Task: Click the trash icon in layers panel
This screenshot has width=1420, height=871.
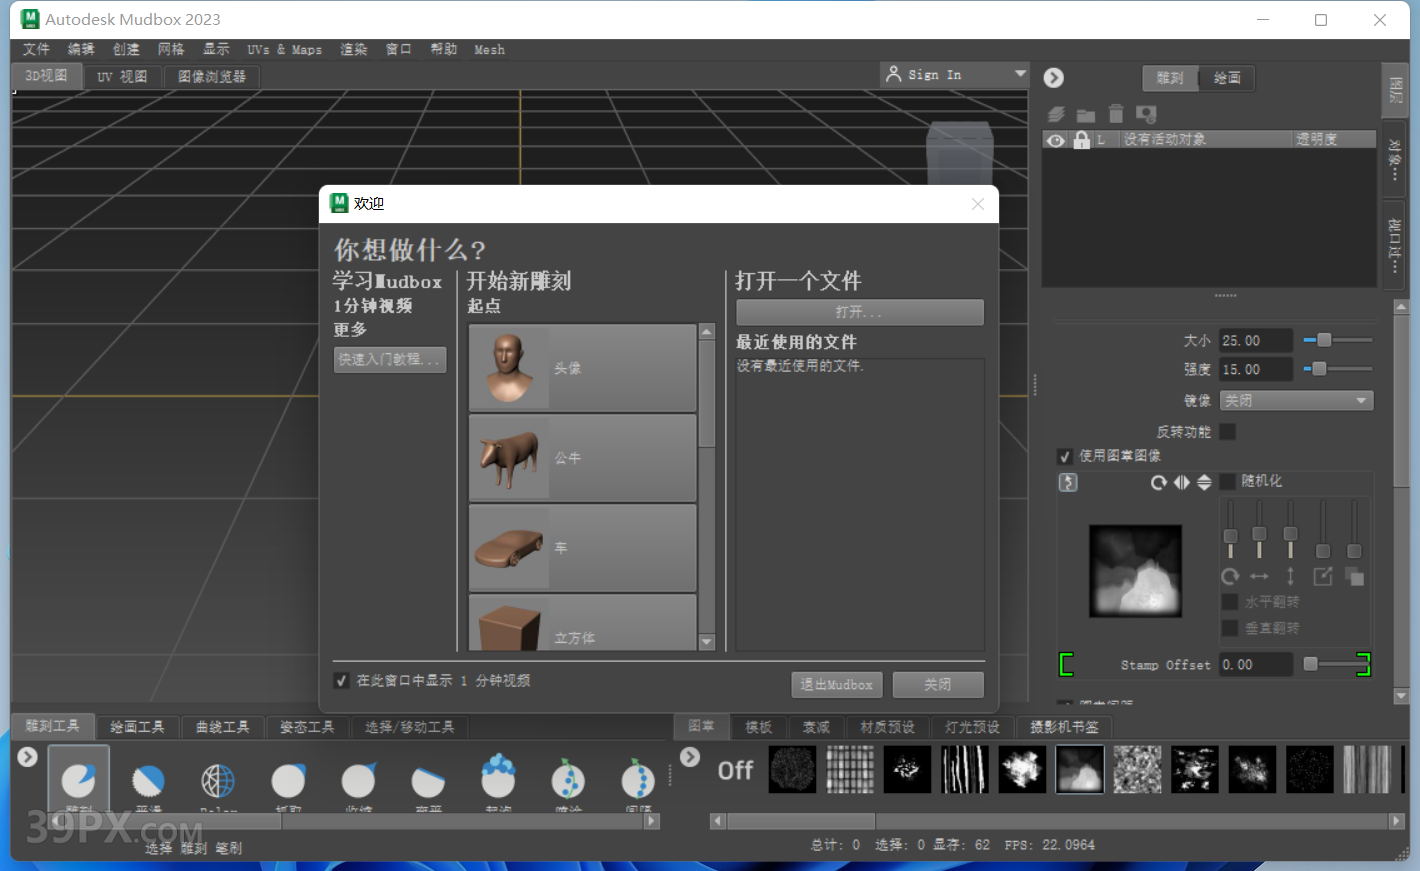Action: click(x=1116, y=114)
